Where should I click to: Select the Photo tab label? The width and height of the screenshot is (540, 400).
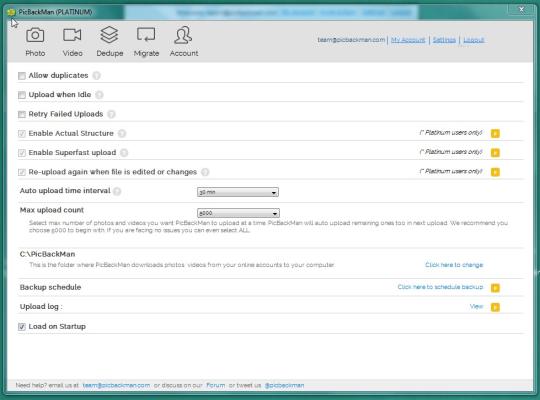point(35,53)
